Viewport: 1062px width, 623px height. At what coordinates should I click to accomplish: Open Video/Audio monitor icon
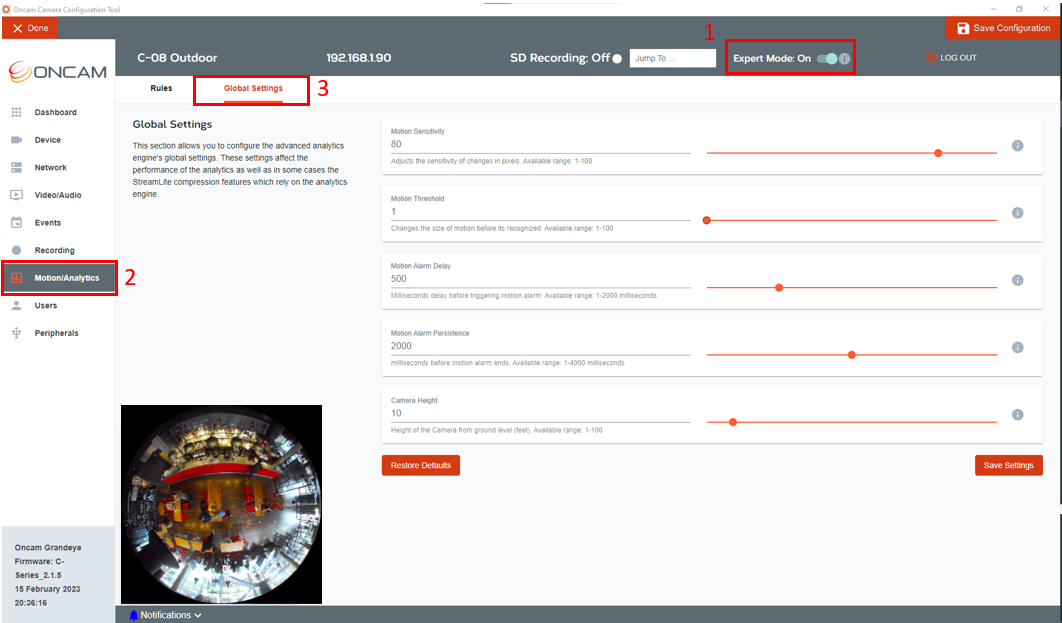pyautogui.click(x=16, y=195)
